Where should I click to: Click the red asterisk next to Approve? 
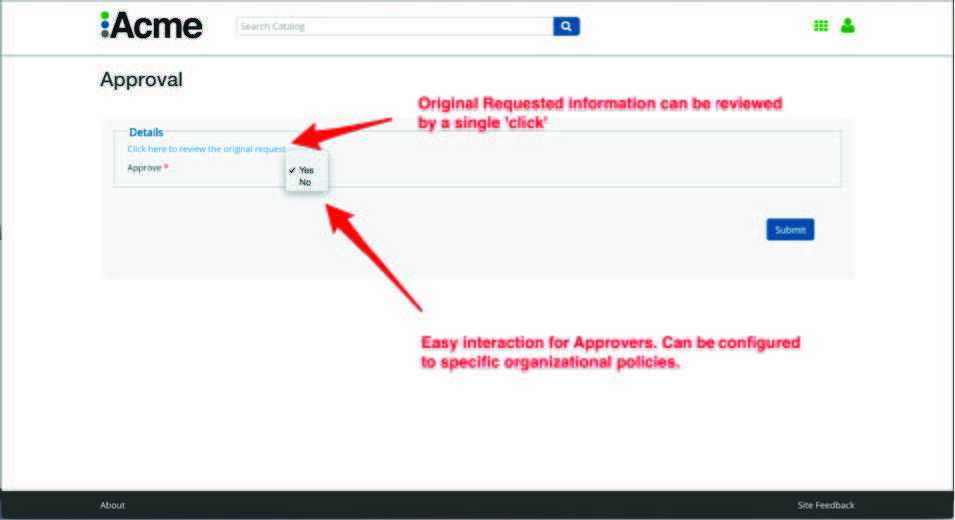coord(166,167)
